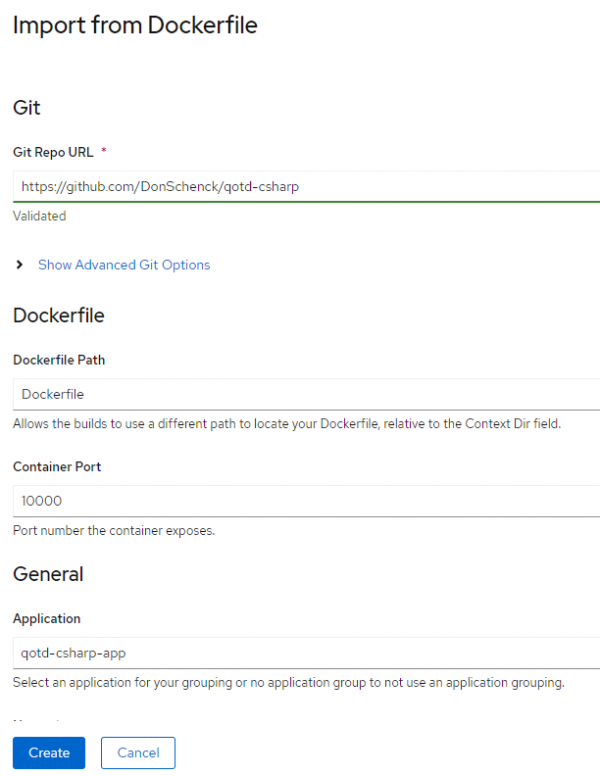This screenshot has height=776, width=600.
Task: Click the Dockerfile Path label
Action: click(59, 359)
